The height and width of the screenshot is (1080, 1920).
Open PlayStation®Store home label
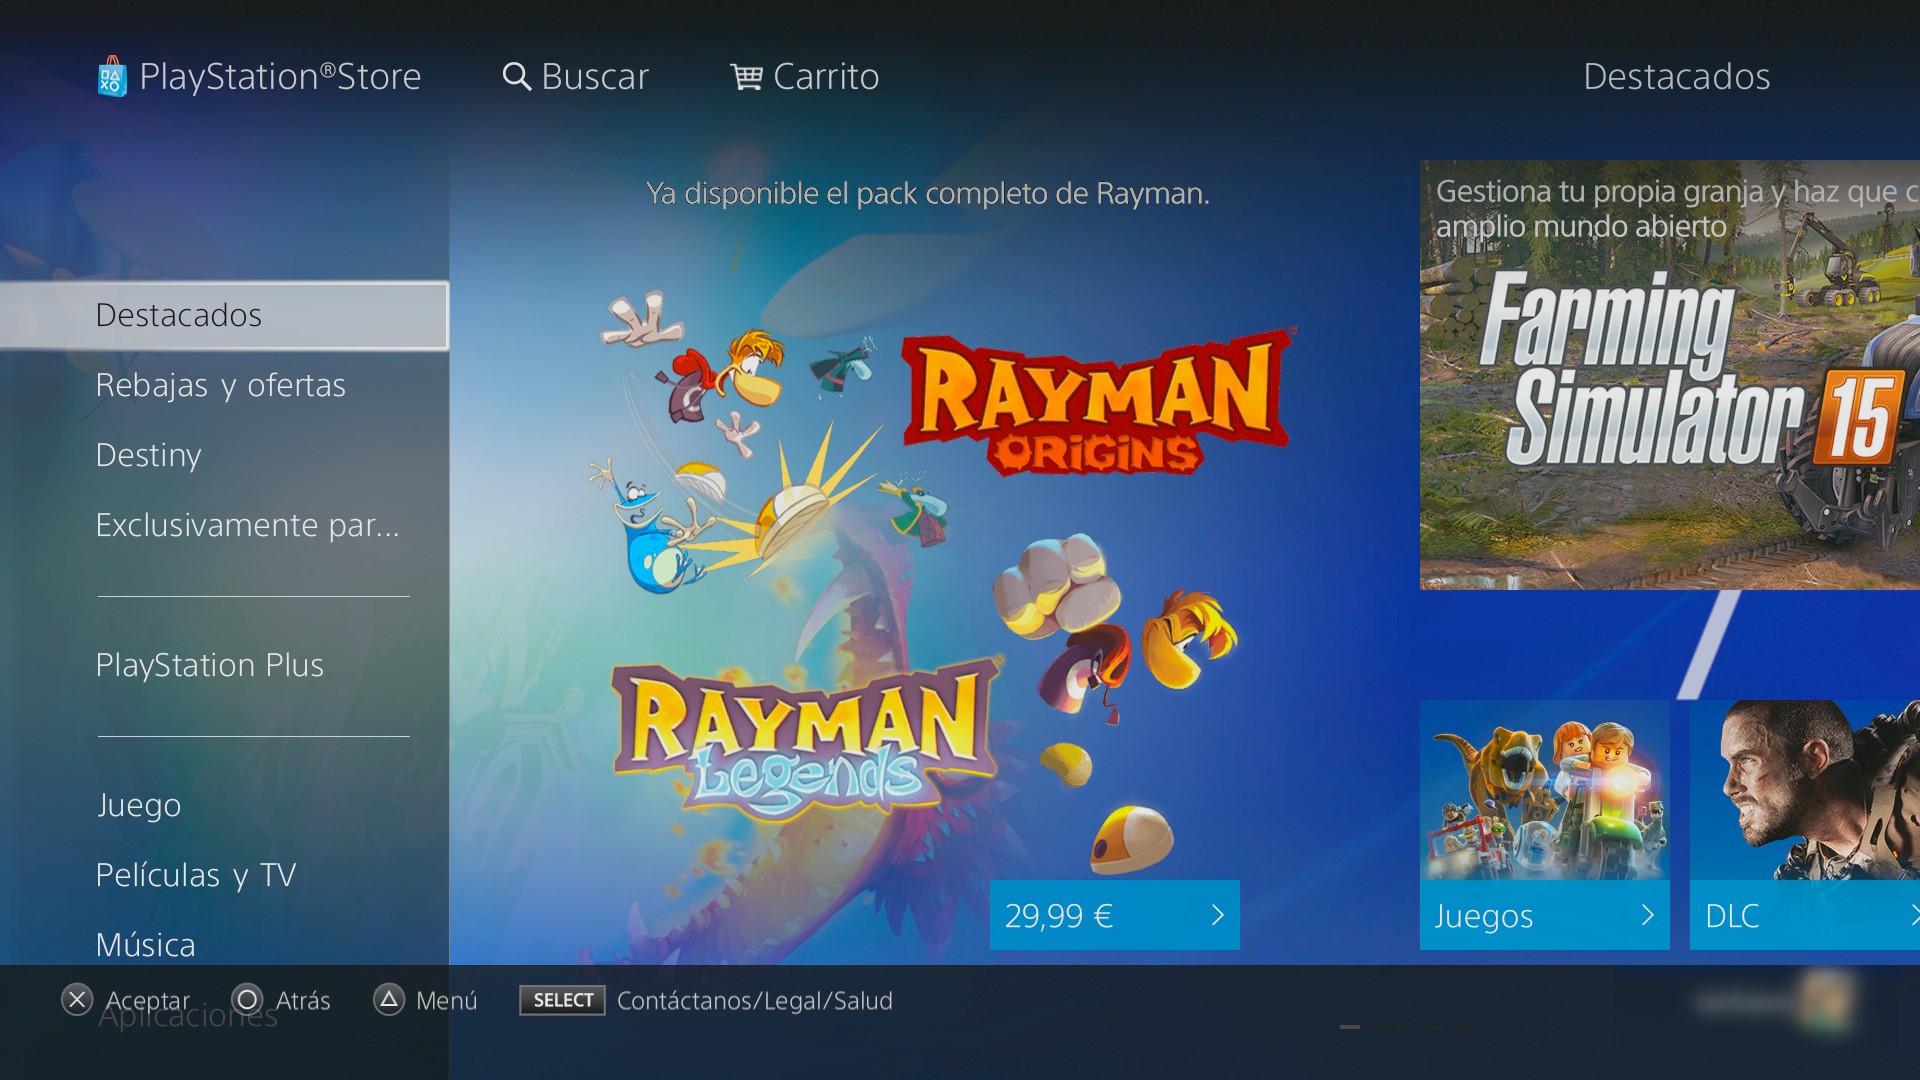point(280,77)
